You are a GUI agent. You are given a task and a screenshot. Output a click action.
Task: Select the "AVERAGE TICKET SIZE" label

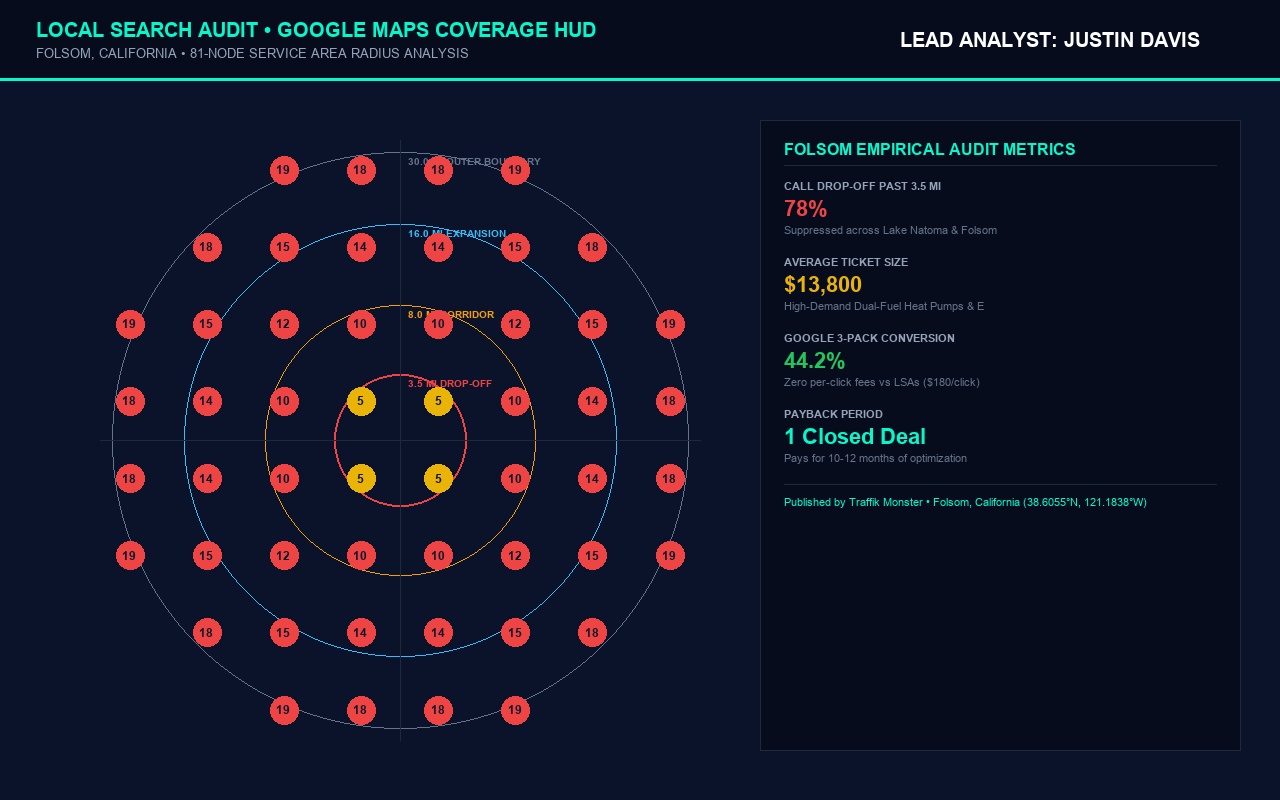coord(846,262)
